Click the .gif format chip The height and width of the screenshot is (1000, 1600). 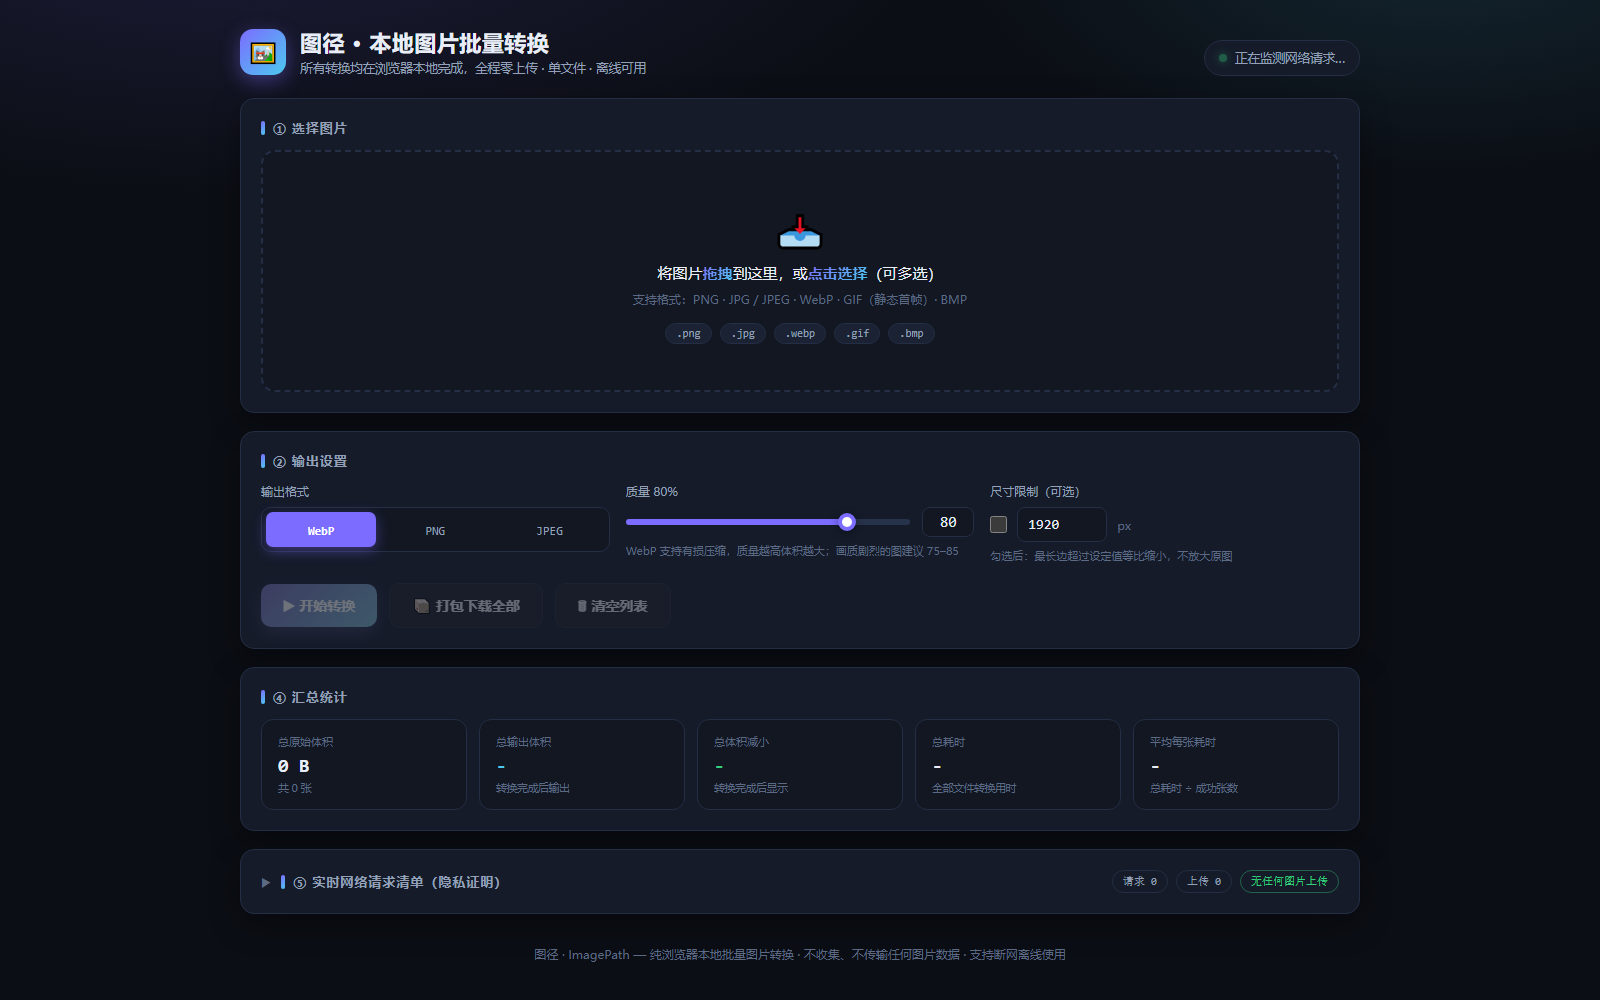click(857, 333)
